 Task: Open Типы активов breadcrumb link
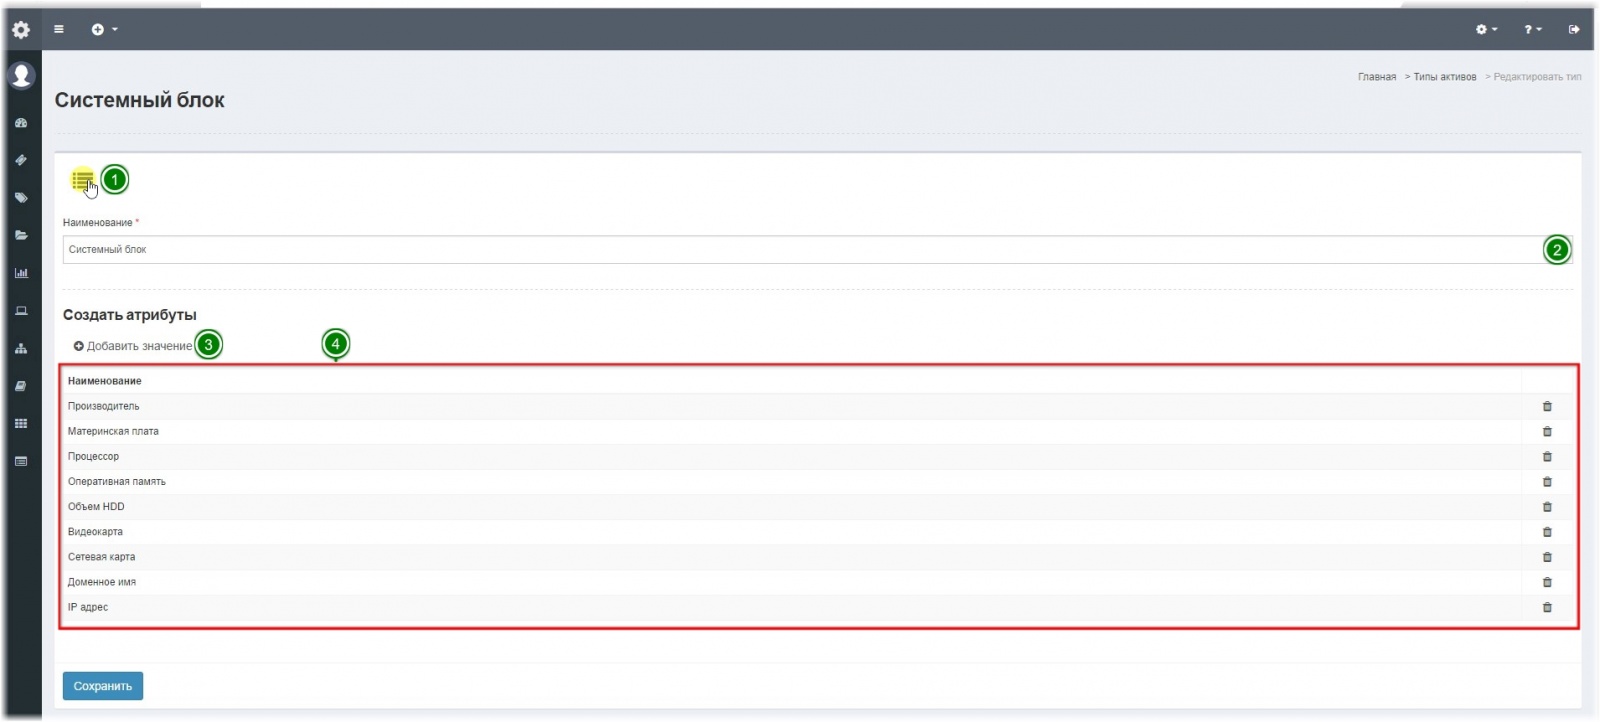[1444, 77]
